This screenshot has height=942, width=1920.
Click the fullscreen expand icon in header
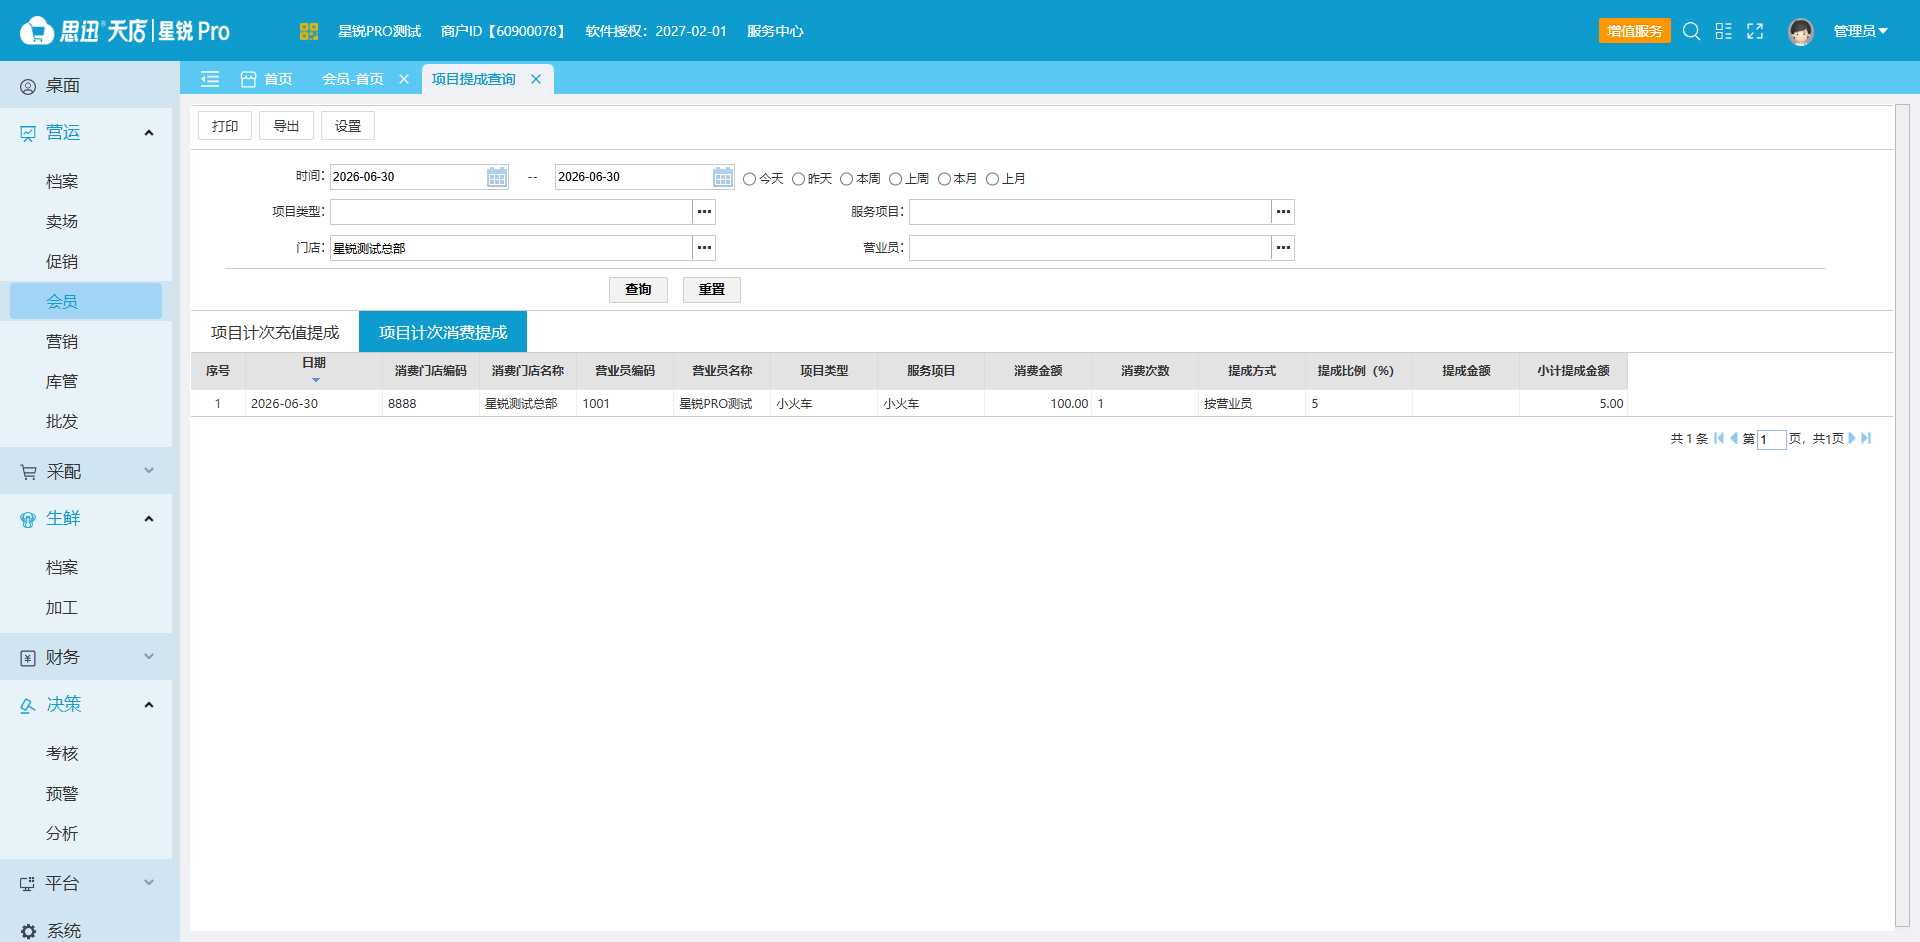pyautogui.click(x=1755, y=31)
